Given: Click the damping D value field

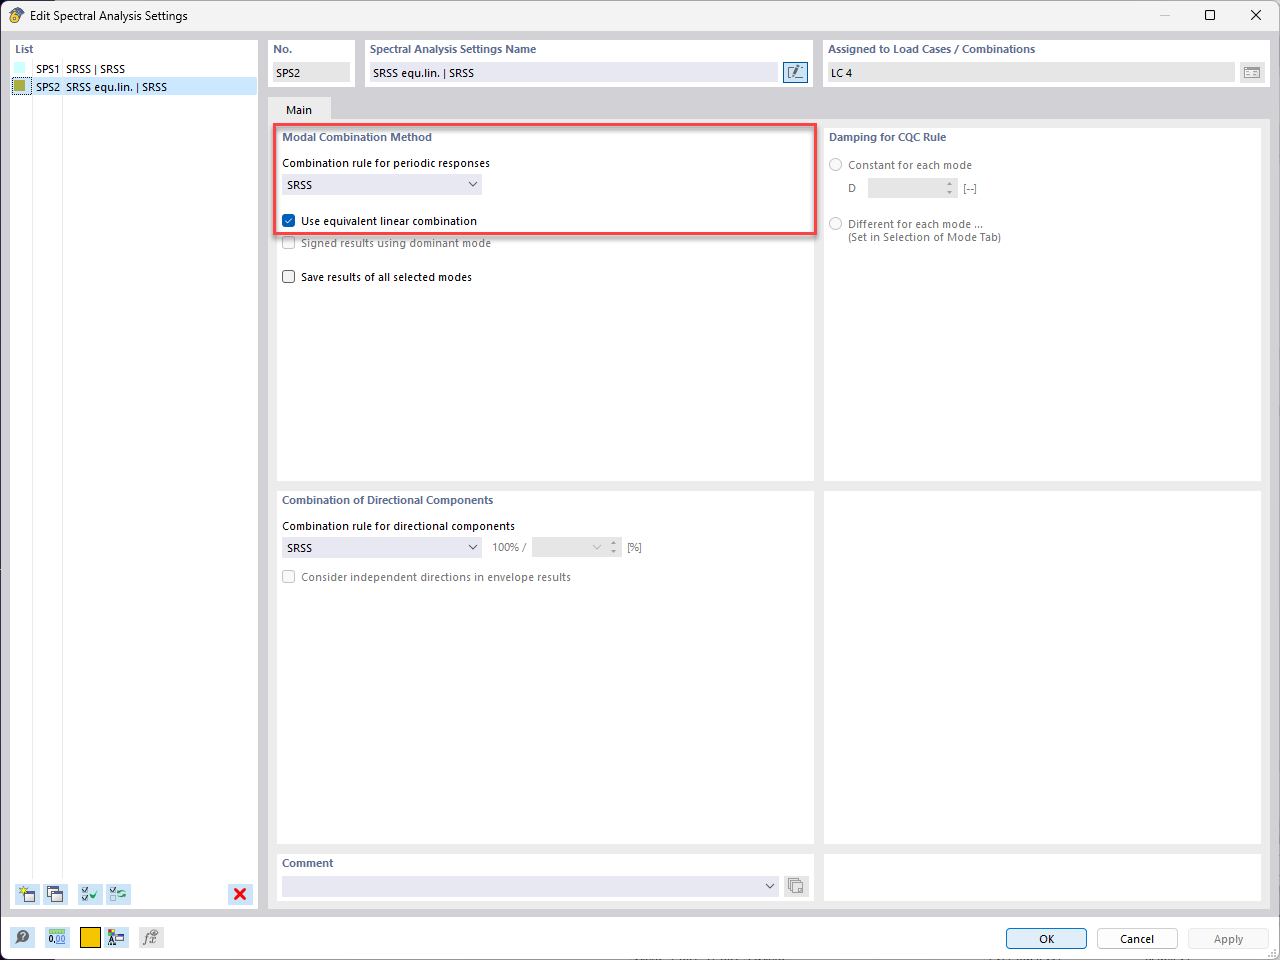Looking at the screenshot, I should 906,188.
